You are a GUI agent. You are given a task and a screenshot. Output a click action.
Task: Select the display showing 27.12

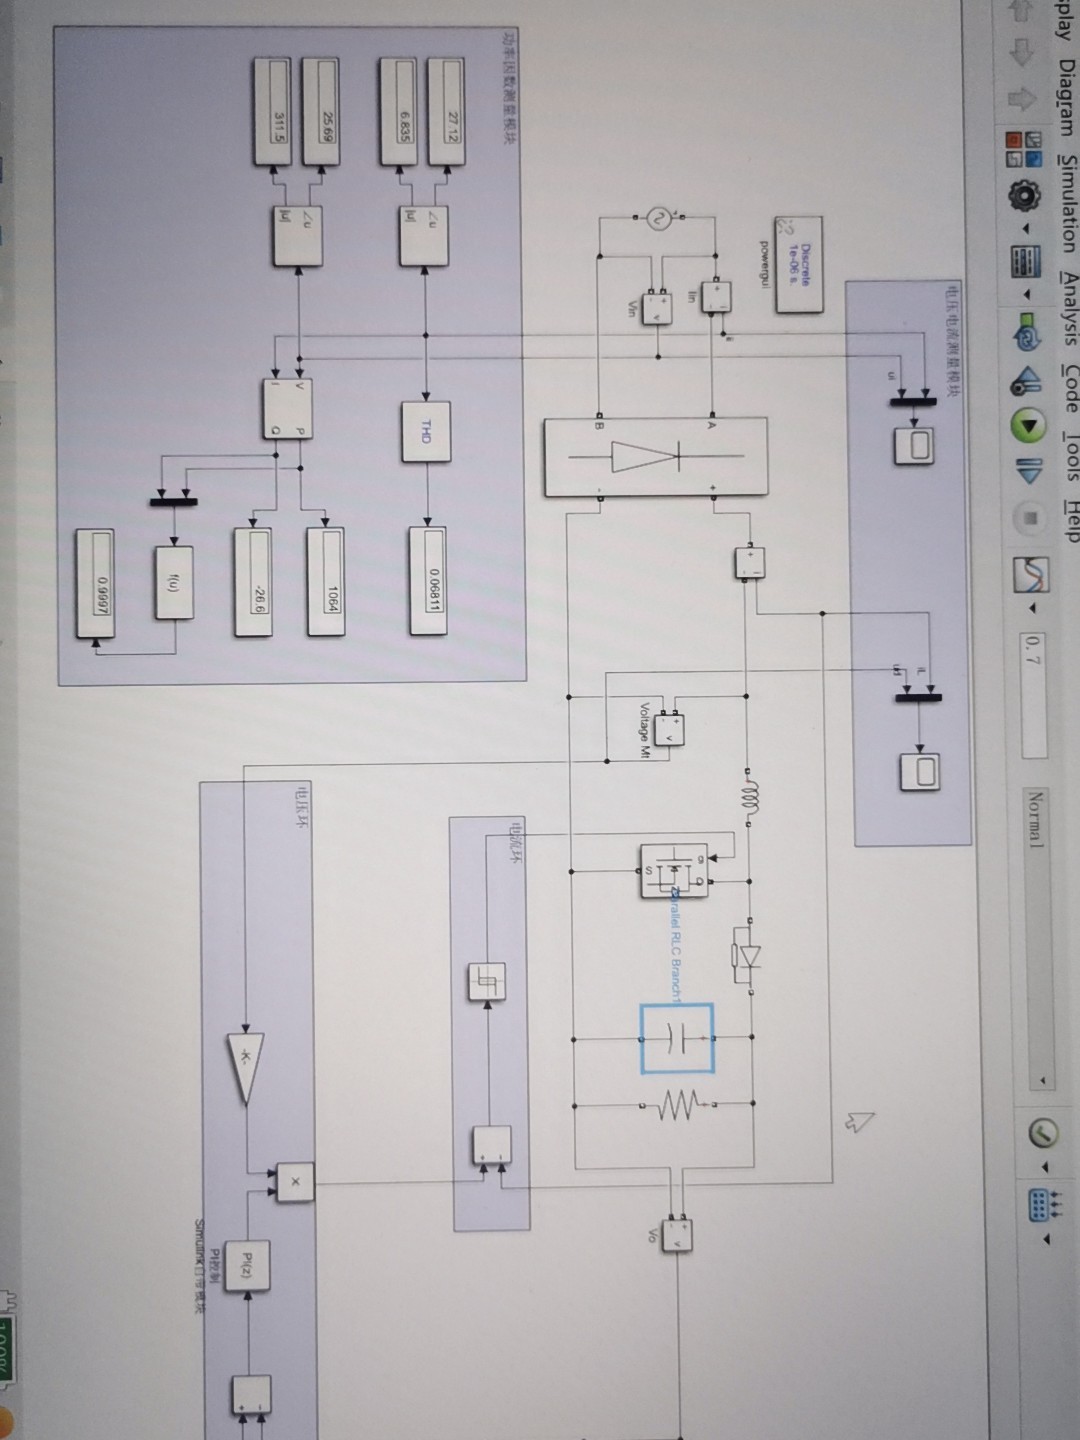tap(449, 109)
